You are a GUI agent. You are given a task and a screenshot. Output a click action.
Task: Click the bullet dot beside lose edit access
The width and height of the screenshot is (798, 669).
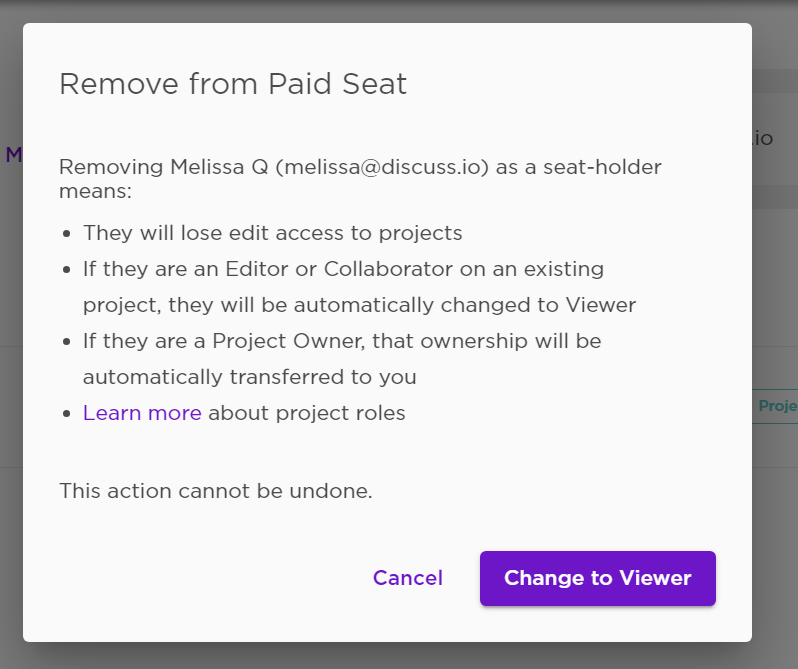click(66, 234)
